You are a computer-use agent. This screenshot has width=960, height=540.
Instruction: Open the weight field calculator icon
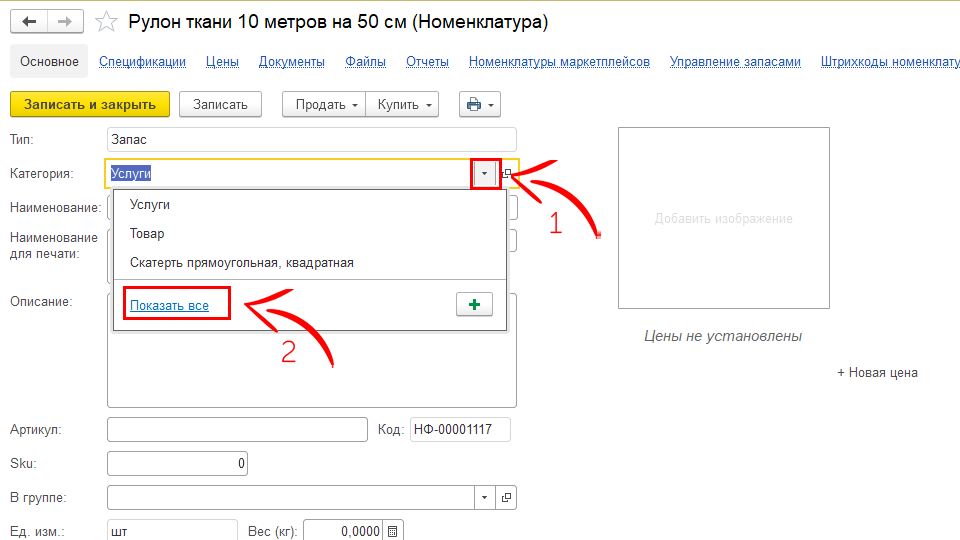tap(393, 532)
